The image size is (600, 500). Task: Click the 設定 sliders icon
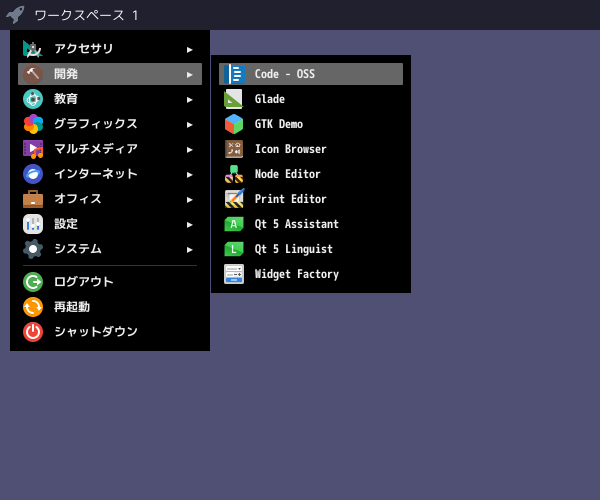(33, 224)
